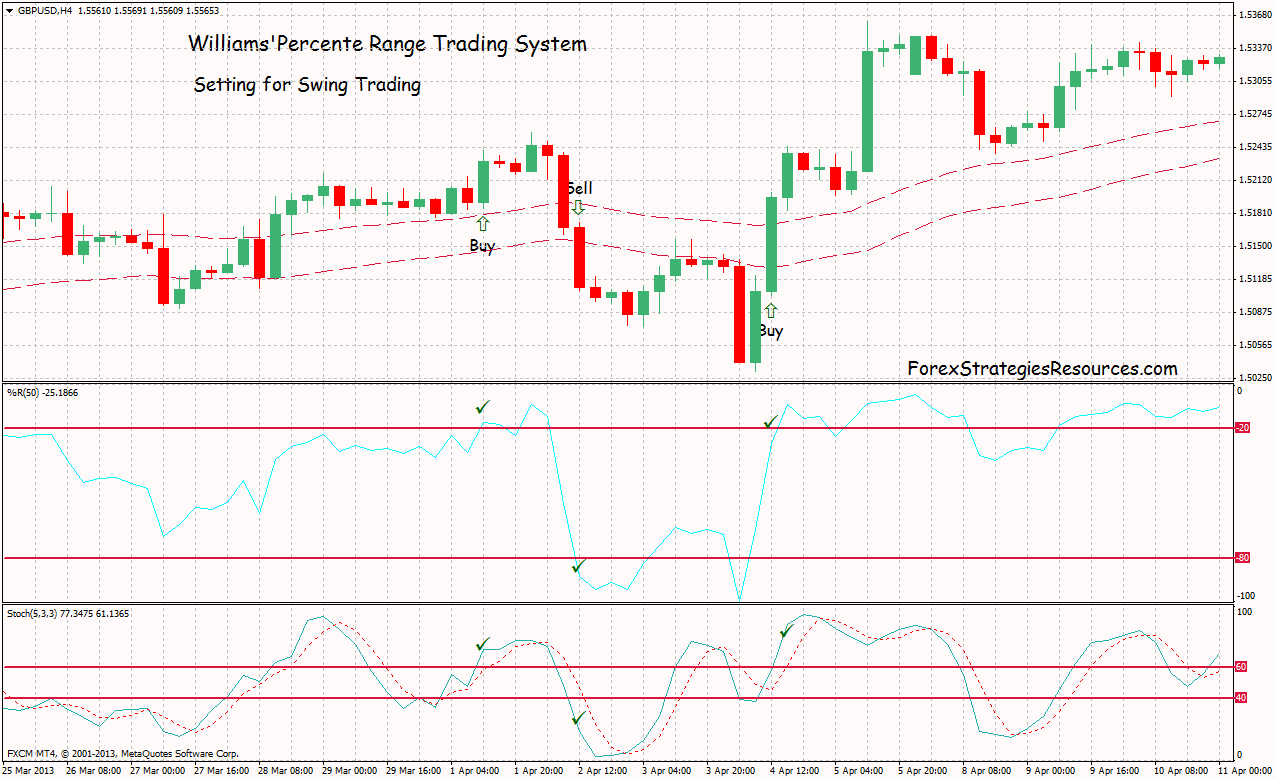
Task: Click price 1.52745 on the price scale
Action: tap(1254, 114)
